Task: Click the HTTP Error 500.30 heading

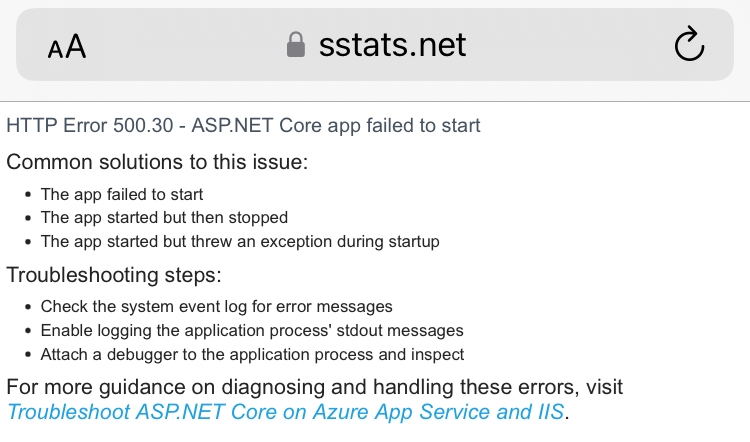Action: click(x=243, y=126)
